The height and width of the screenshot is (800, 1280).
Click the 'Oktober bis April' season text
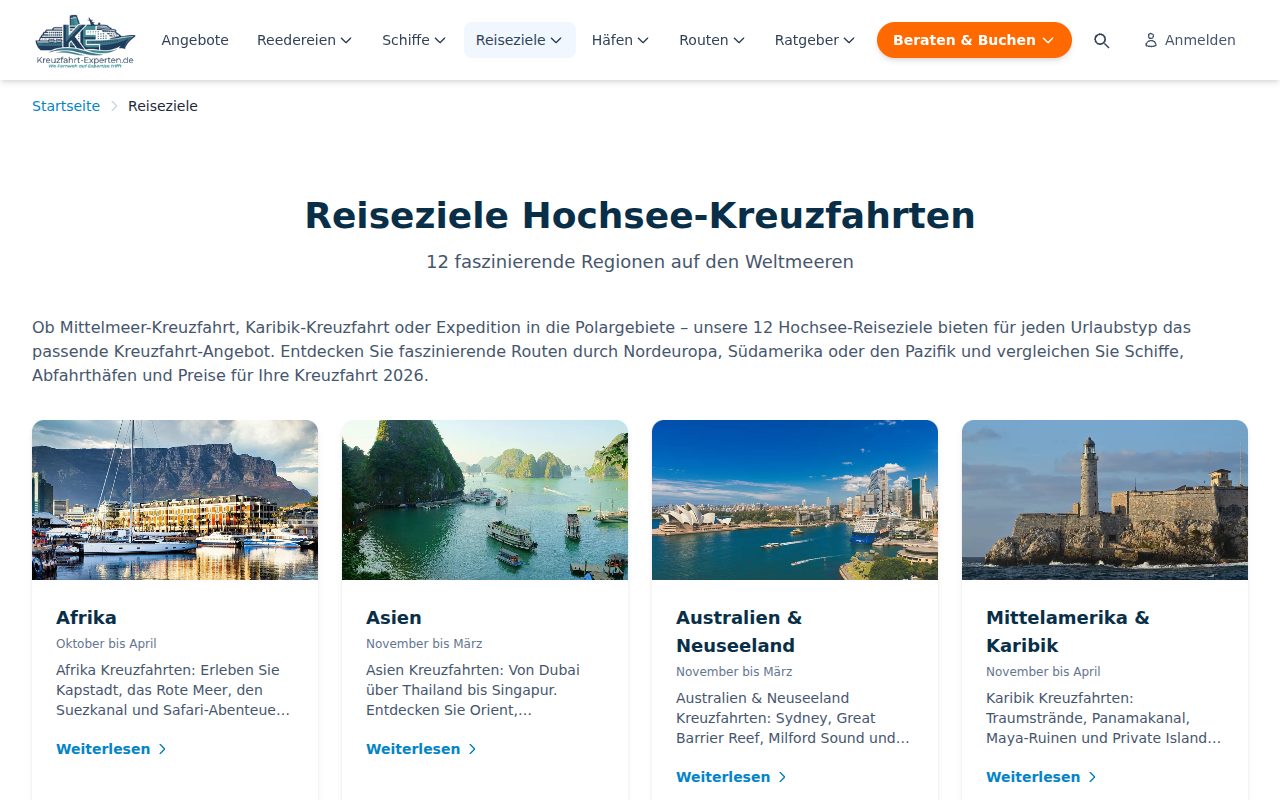(x=106, y=644)
